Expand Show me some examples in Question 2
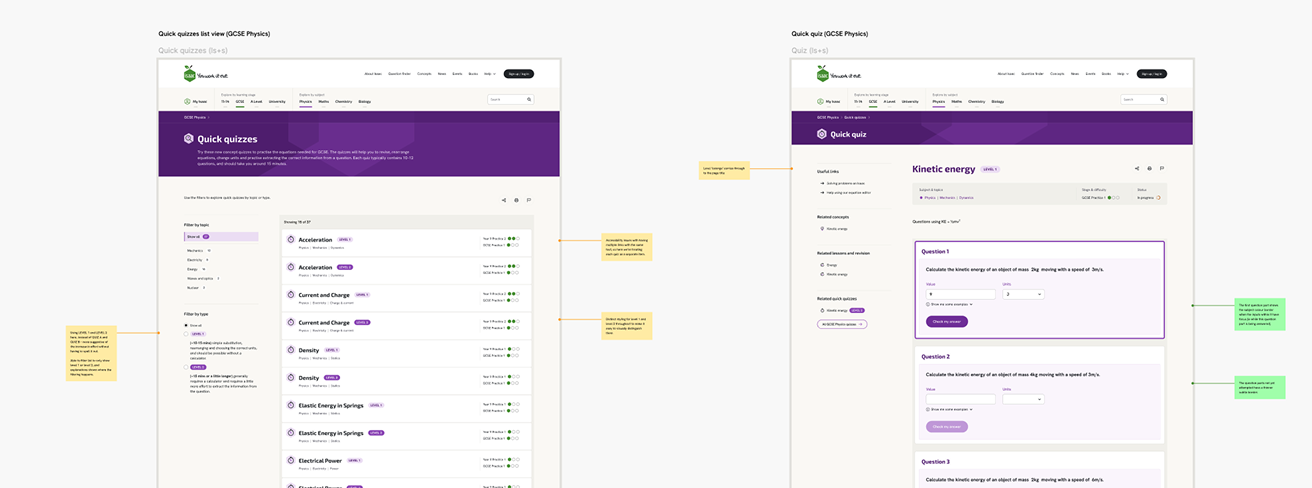Viewport: 1312px width, 488px height. [949, 409]
